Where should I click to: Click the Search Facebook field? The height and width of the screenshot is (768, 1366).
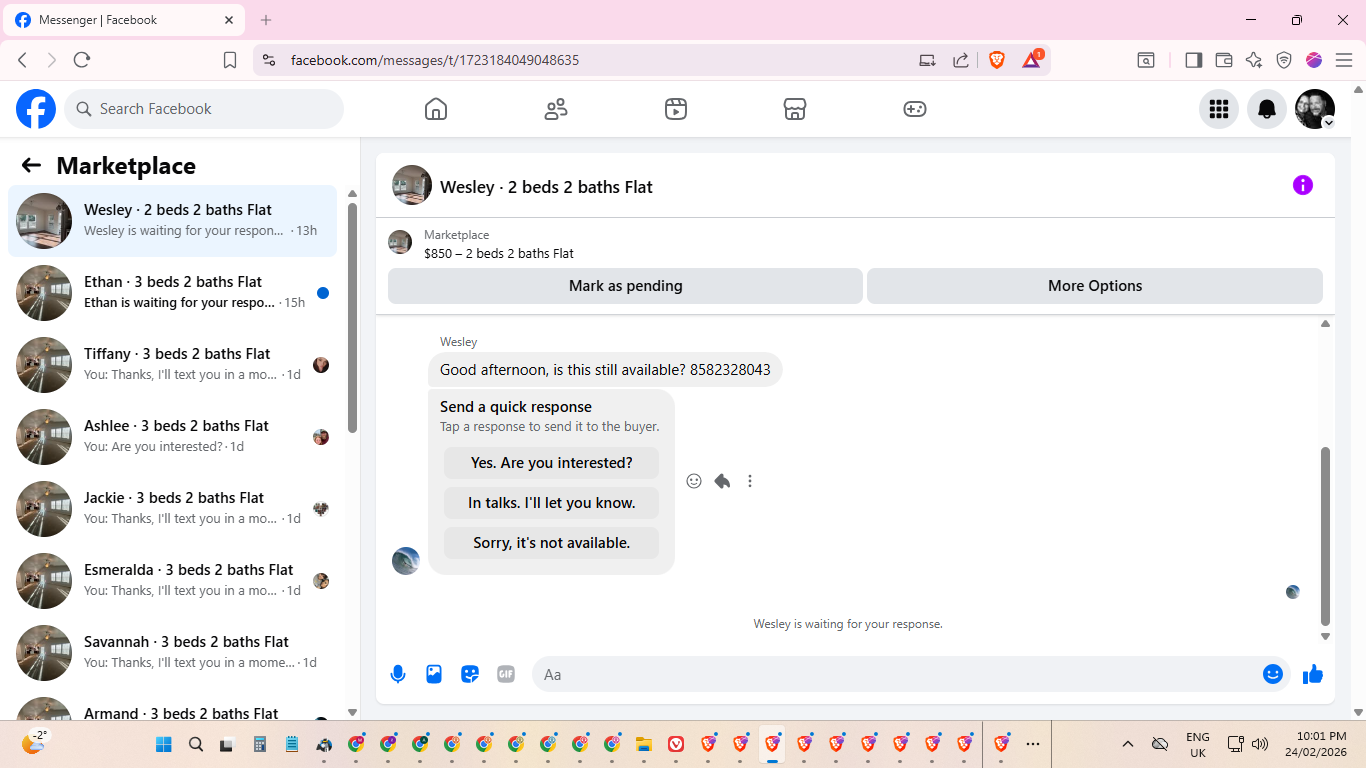(204, 109)
